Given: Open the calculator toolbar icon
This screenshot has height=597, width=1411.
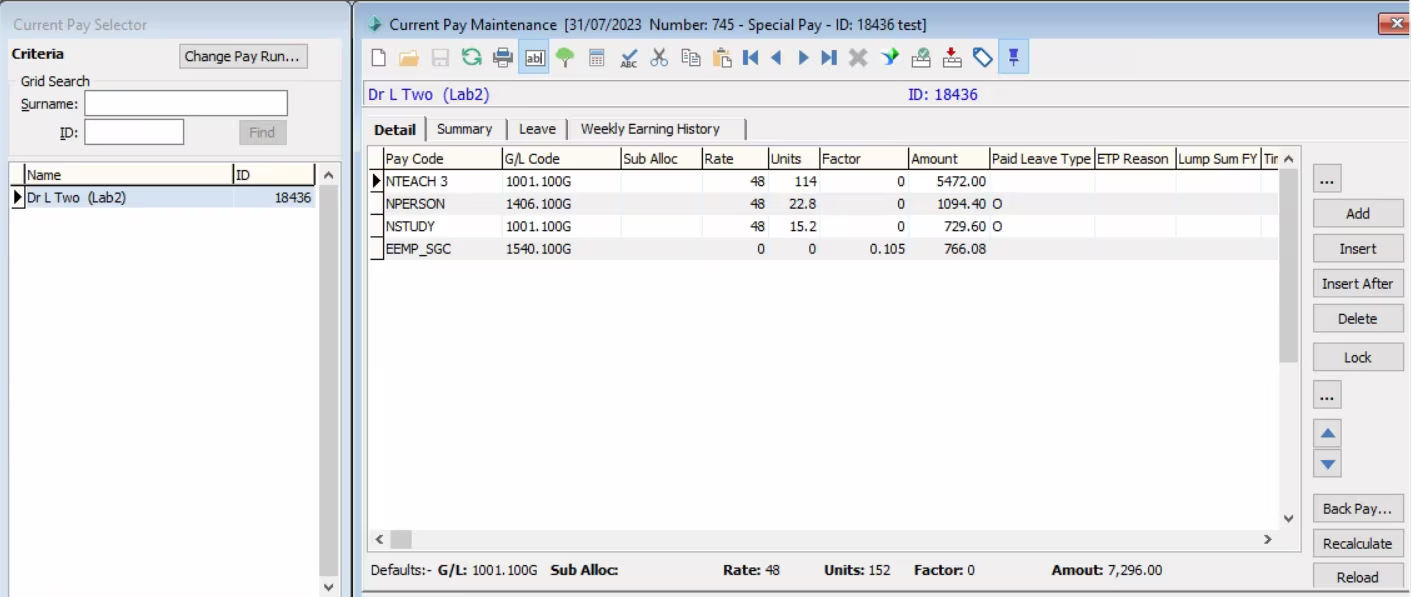Looking at the screenshot, I should pyautogui.click(x=597, y=58).
